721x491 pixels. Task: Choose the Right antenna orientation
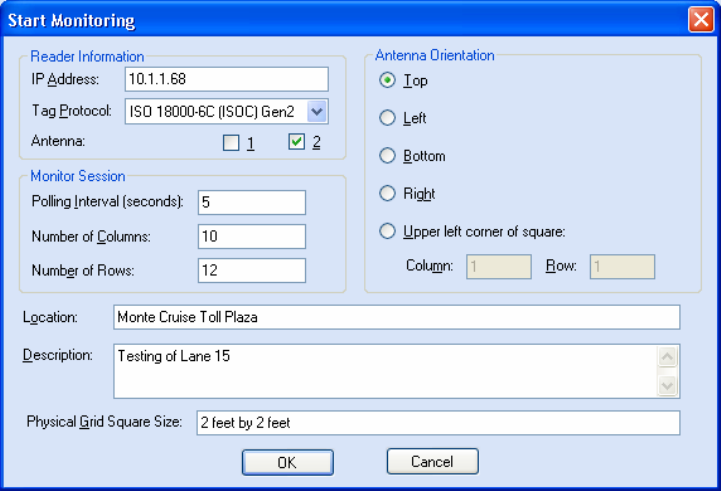(x=387, y=193)
